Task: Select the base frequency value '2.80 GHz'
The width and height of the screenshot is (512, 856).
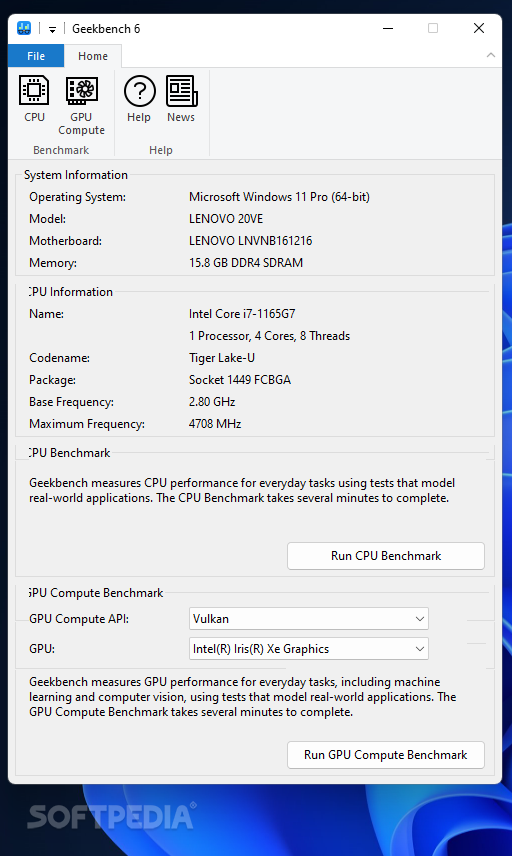Action: [x=212, y=402]
